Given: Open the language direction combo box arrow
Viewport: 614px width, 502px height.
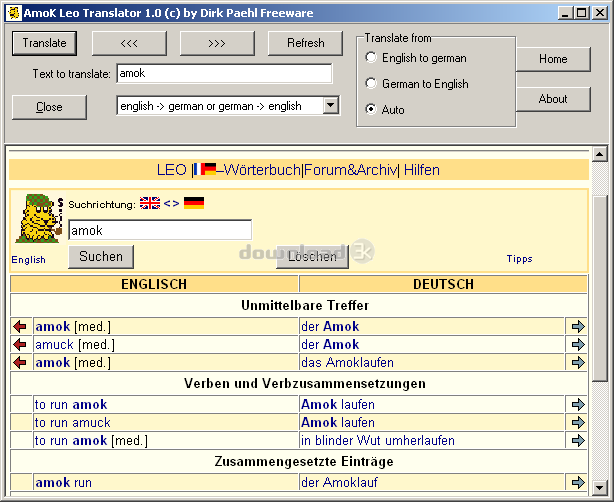Looking at the screenshot, I should point(330,106).
